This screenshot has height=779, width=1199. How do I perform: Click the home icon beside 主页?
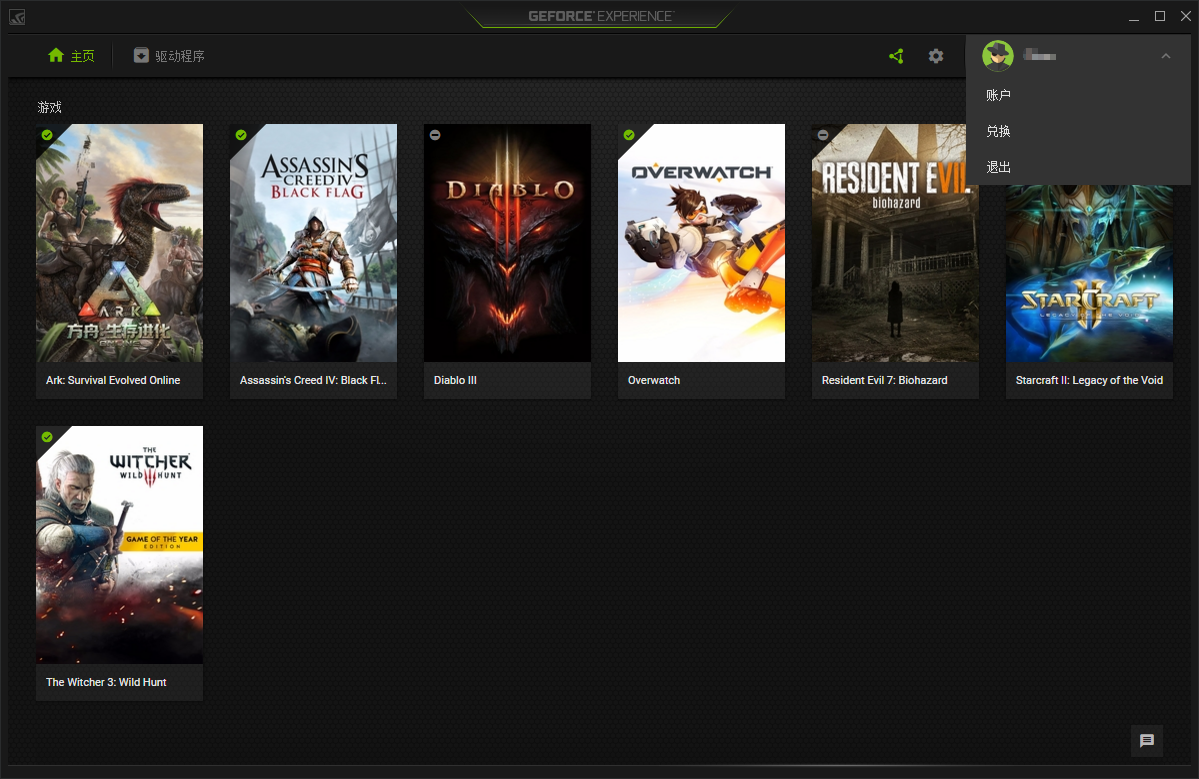pos(56,55)
